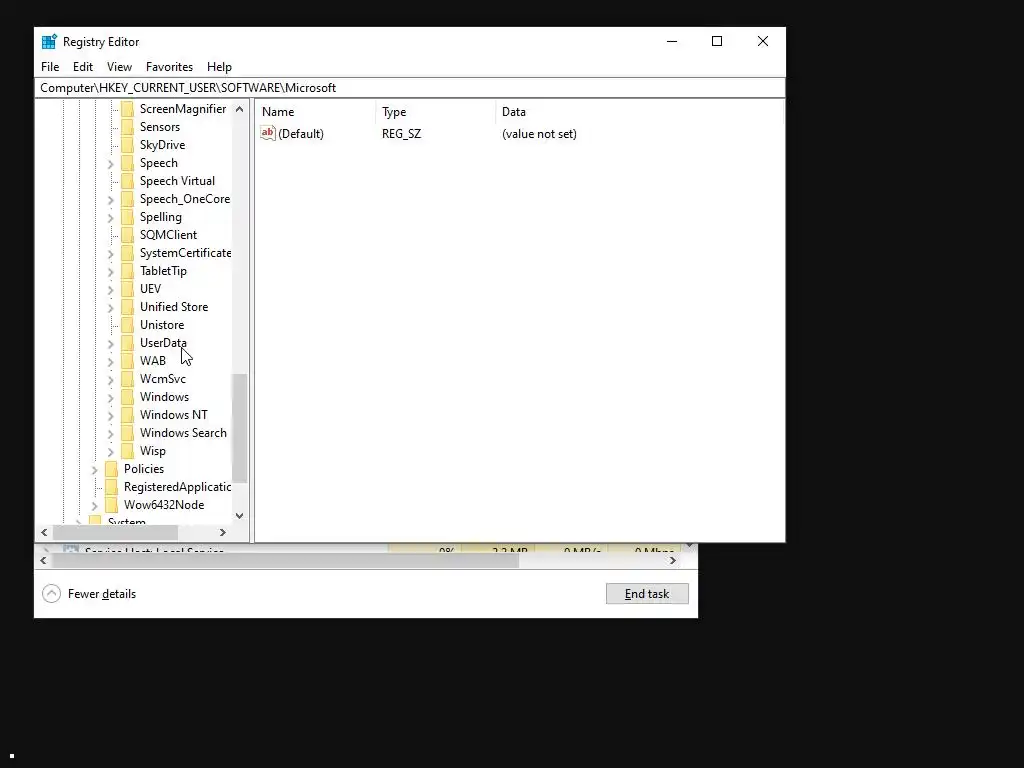1024x768 pixels.
Task: Click tree horizontal scroll right arrow
Action: pos(223,532)
